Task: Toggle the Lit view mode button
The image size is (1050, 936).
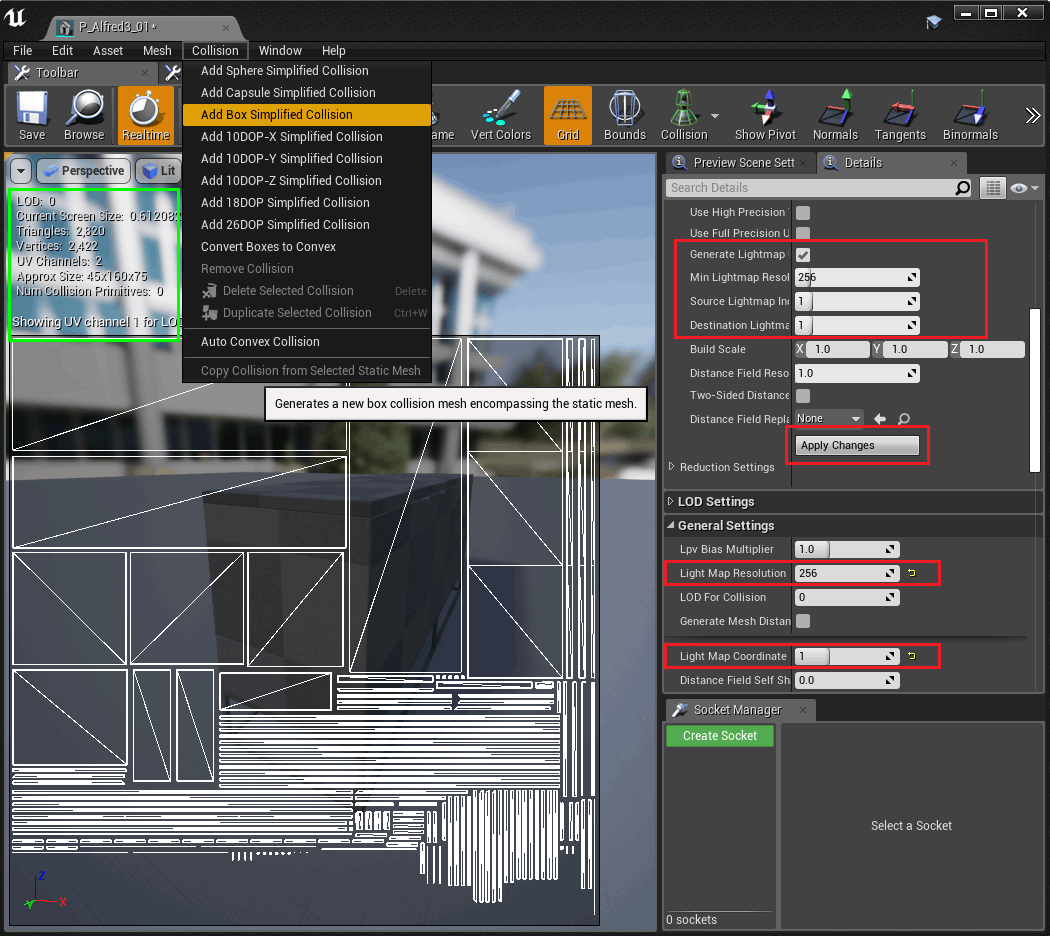Action: [159, 171]
